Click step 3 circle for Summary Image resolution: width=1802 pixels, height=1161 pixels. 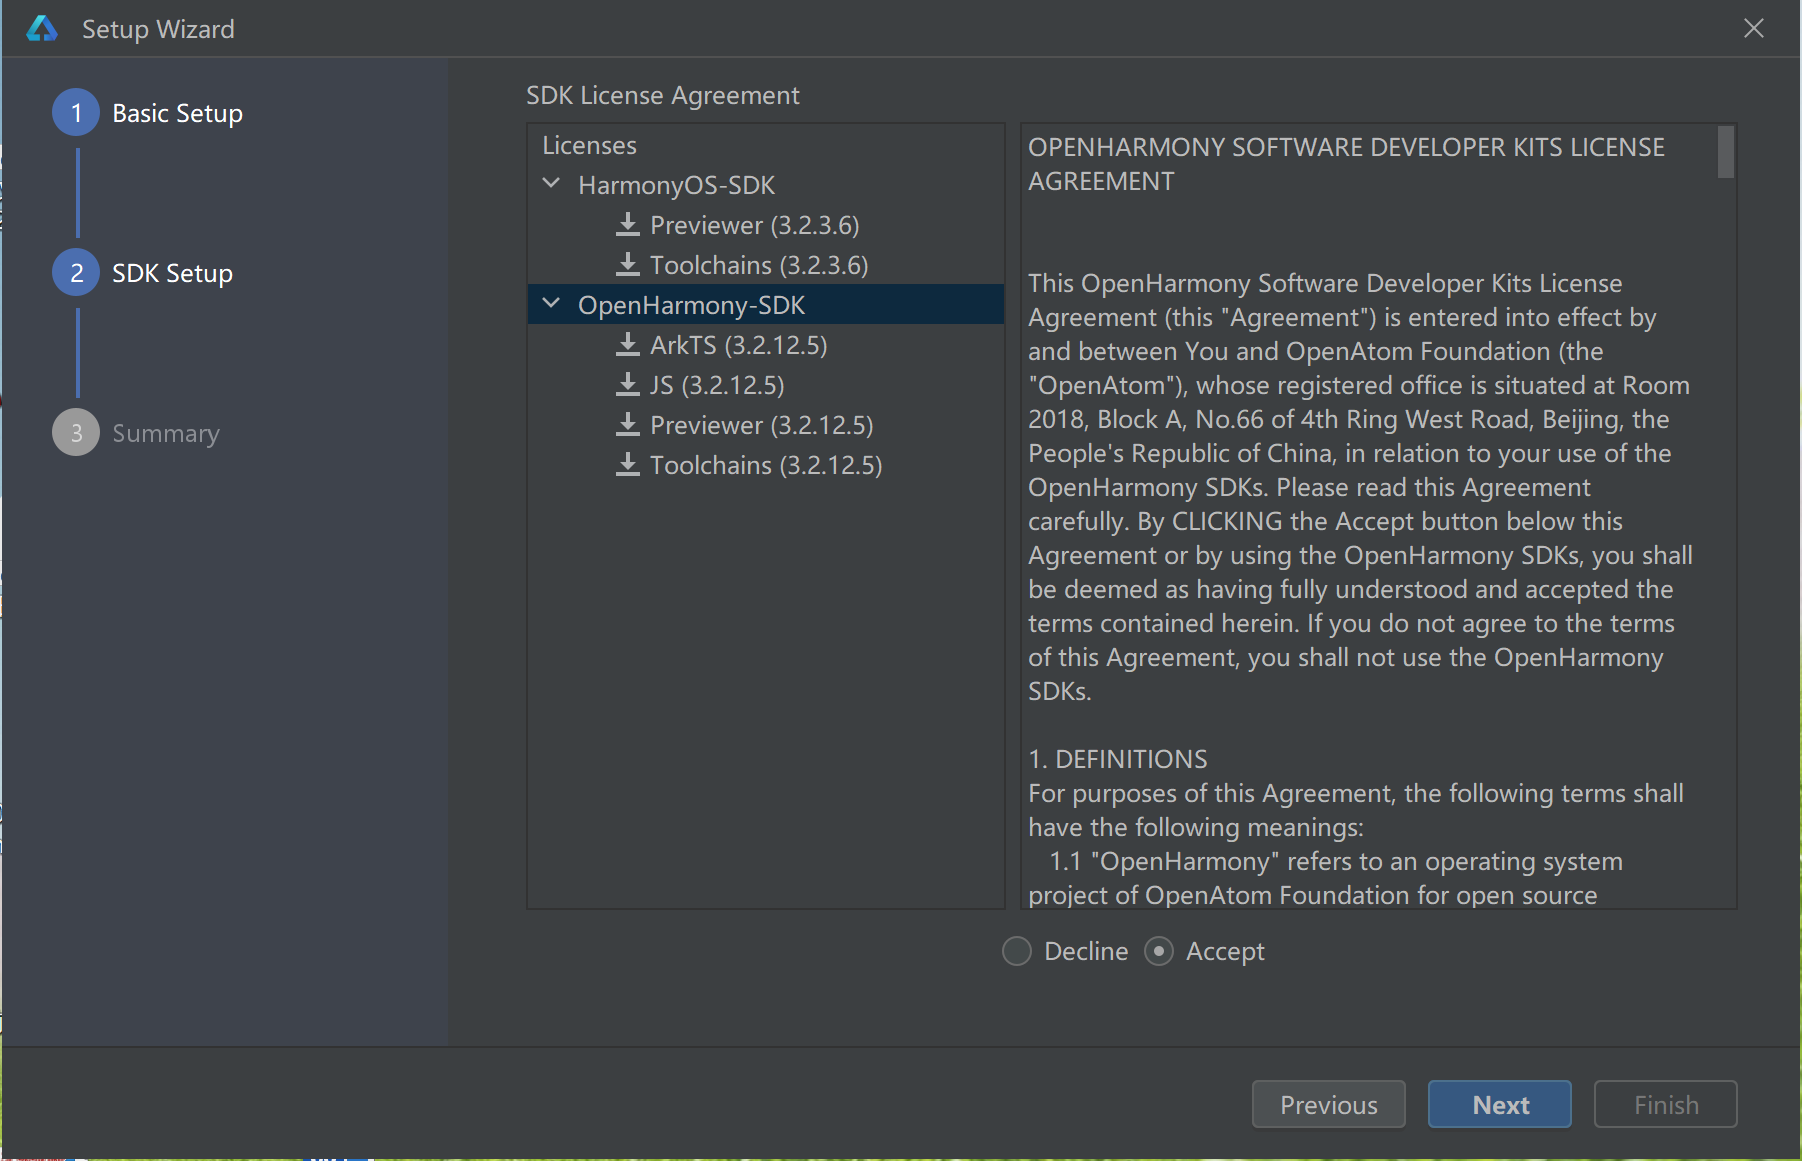tap(76, 433)
